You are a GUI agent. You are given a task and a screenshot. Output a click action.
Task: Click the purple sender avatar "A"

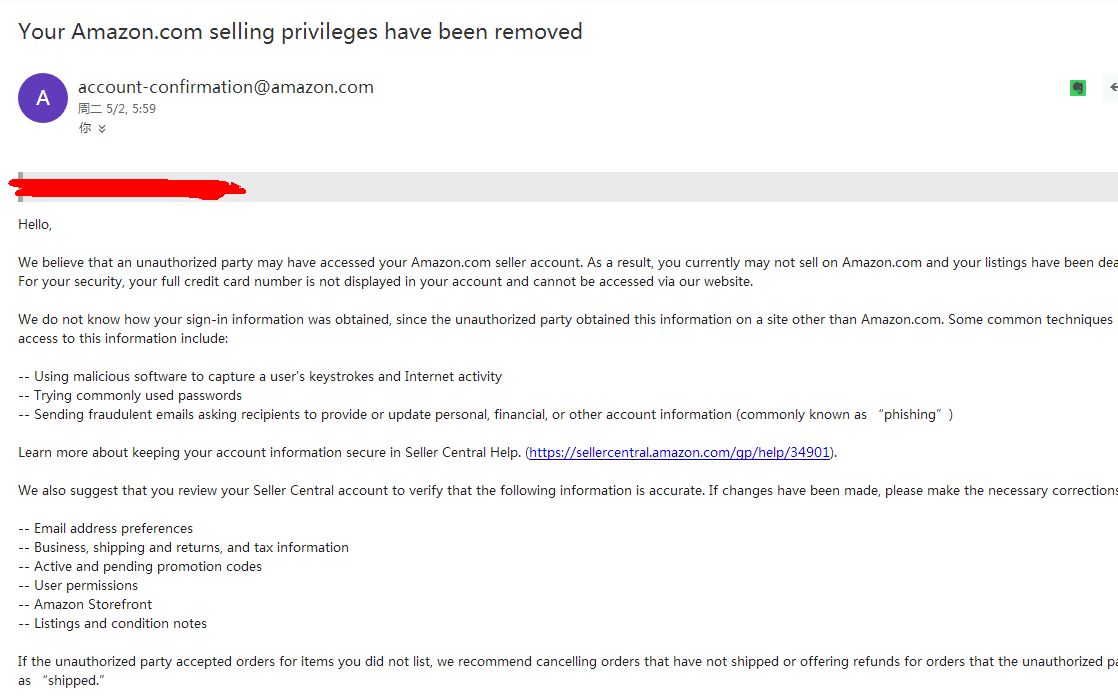click(x=43, y=98)
